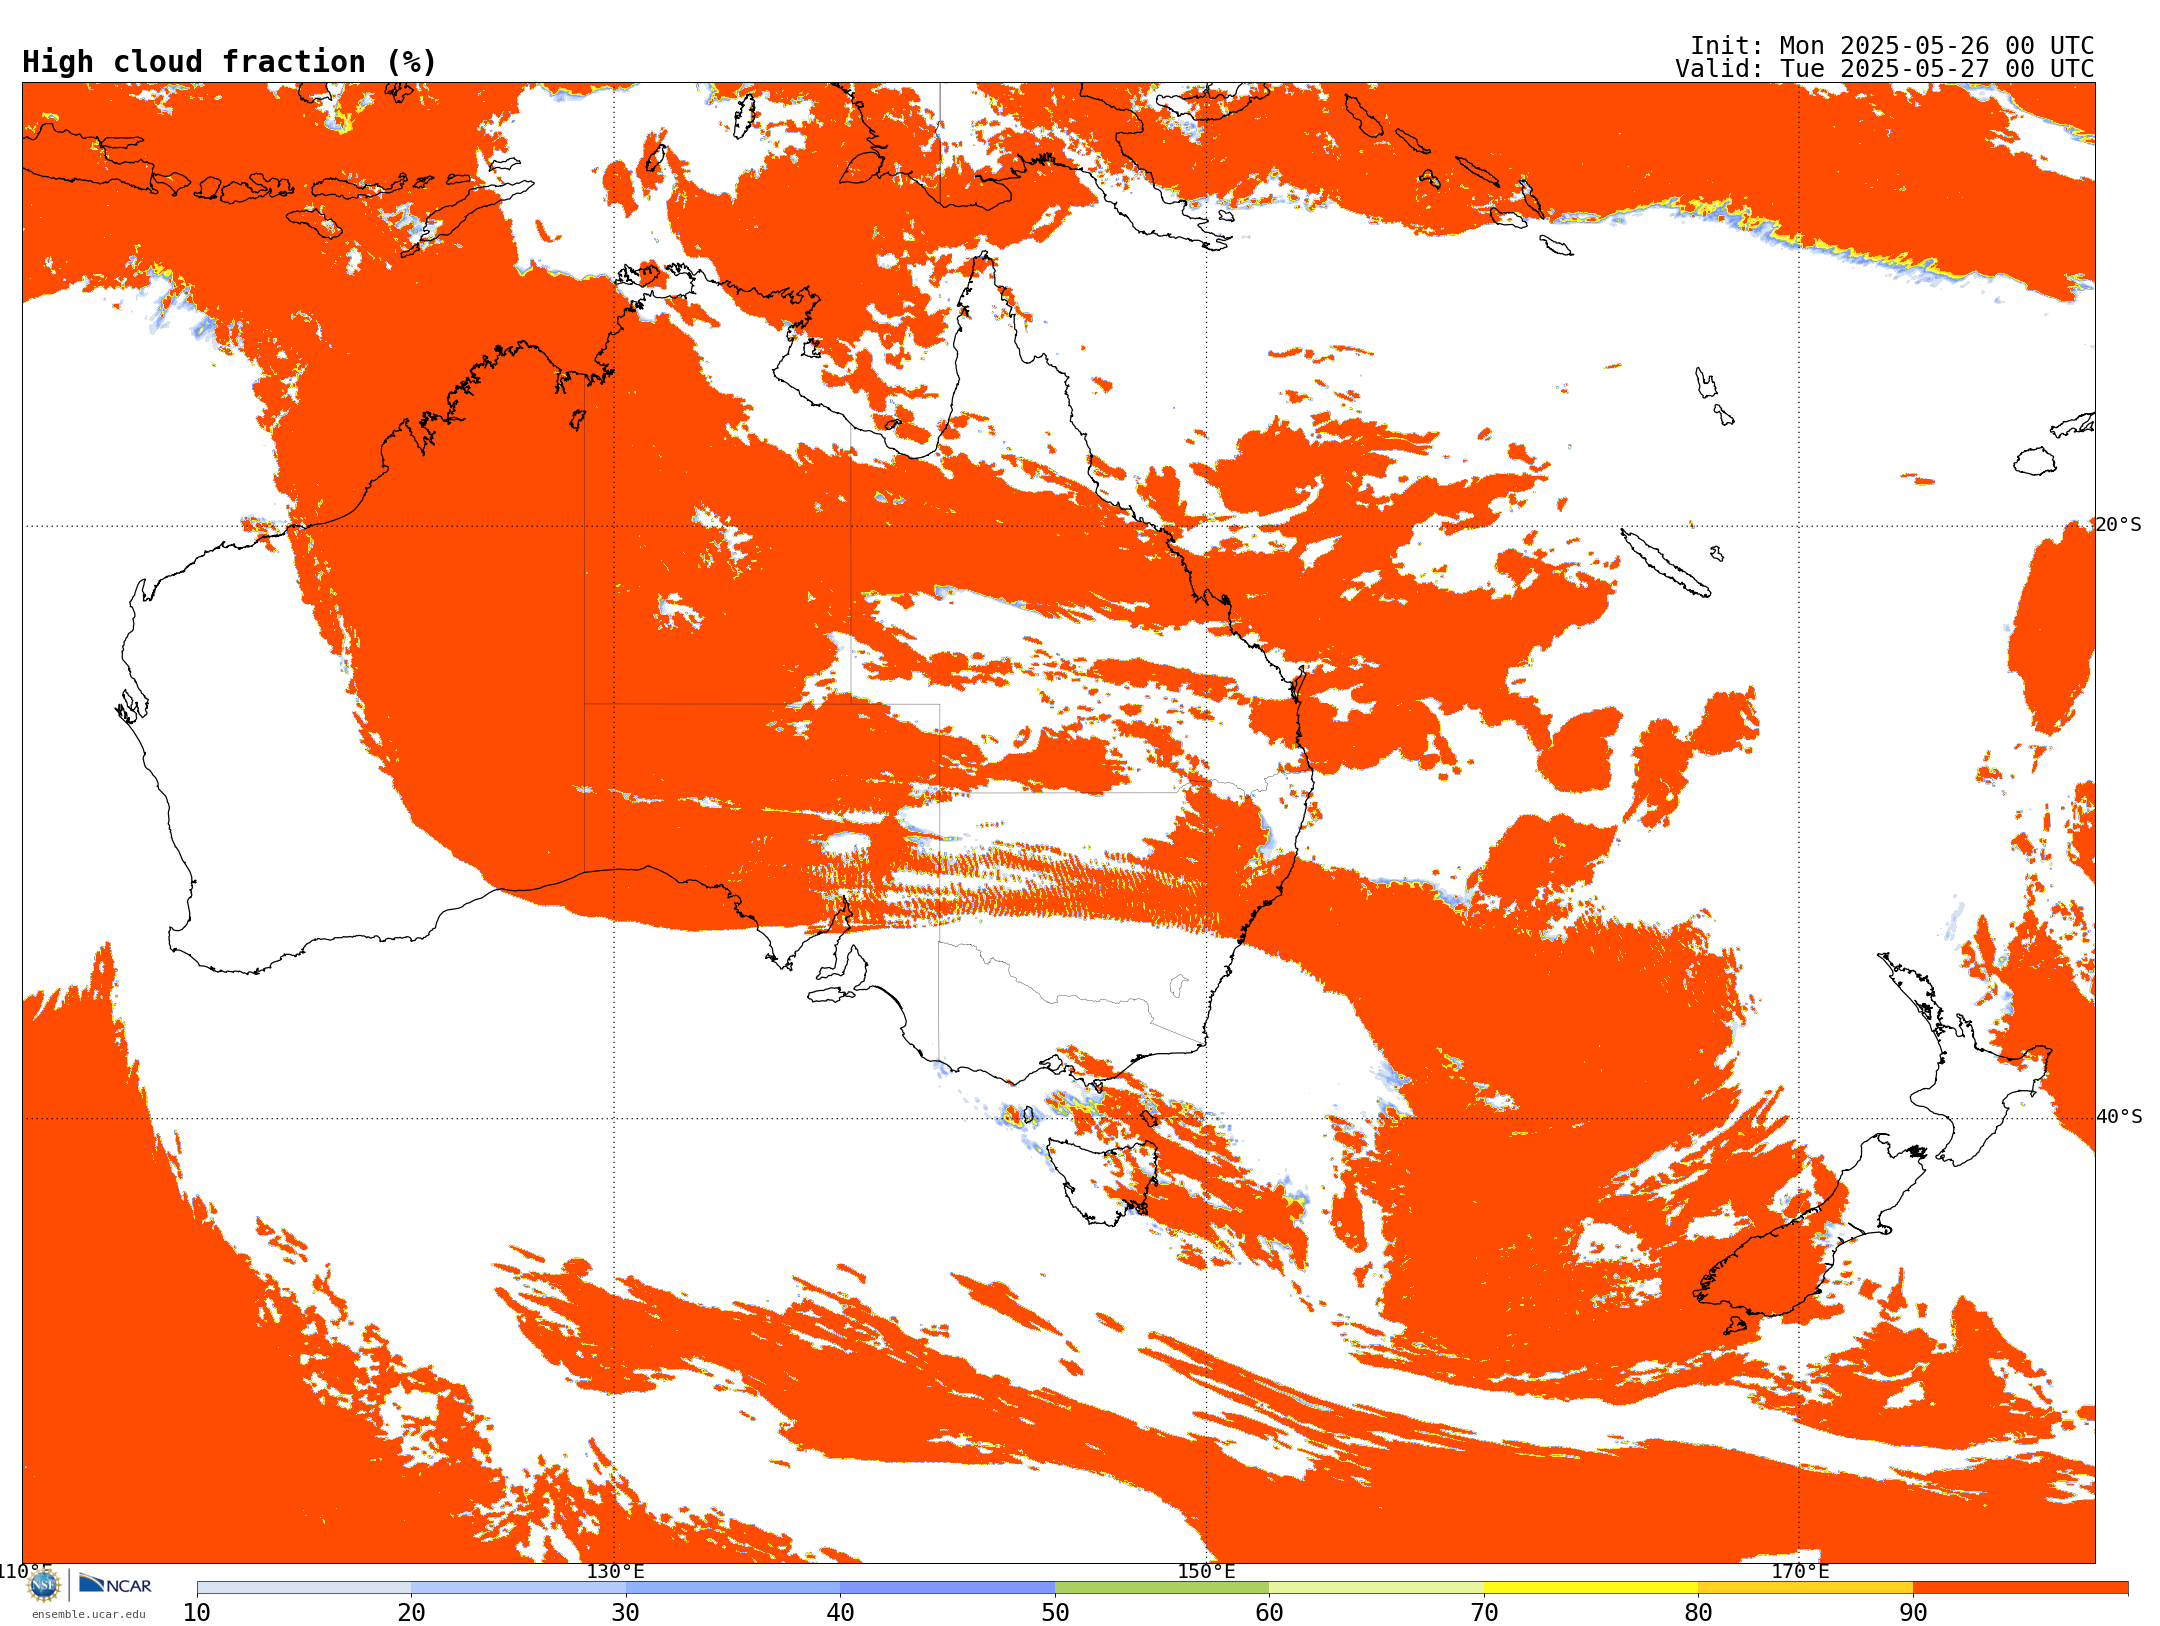This screenshot has height=1626, width=2160.
Task: Click the colorbar tick label 10
Action: [x=197, y=1612]
